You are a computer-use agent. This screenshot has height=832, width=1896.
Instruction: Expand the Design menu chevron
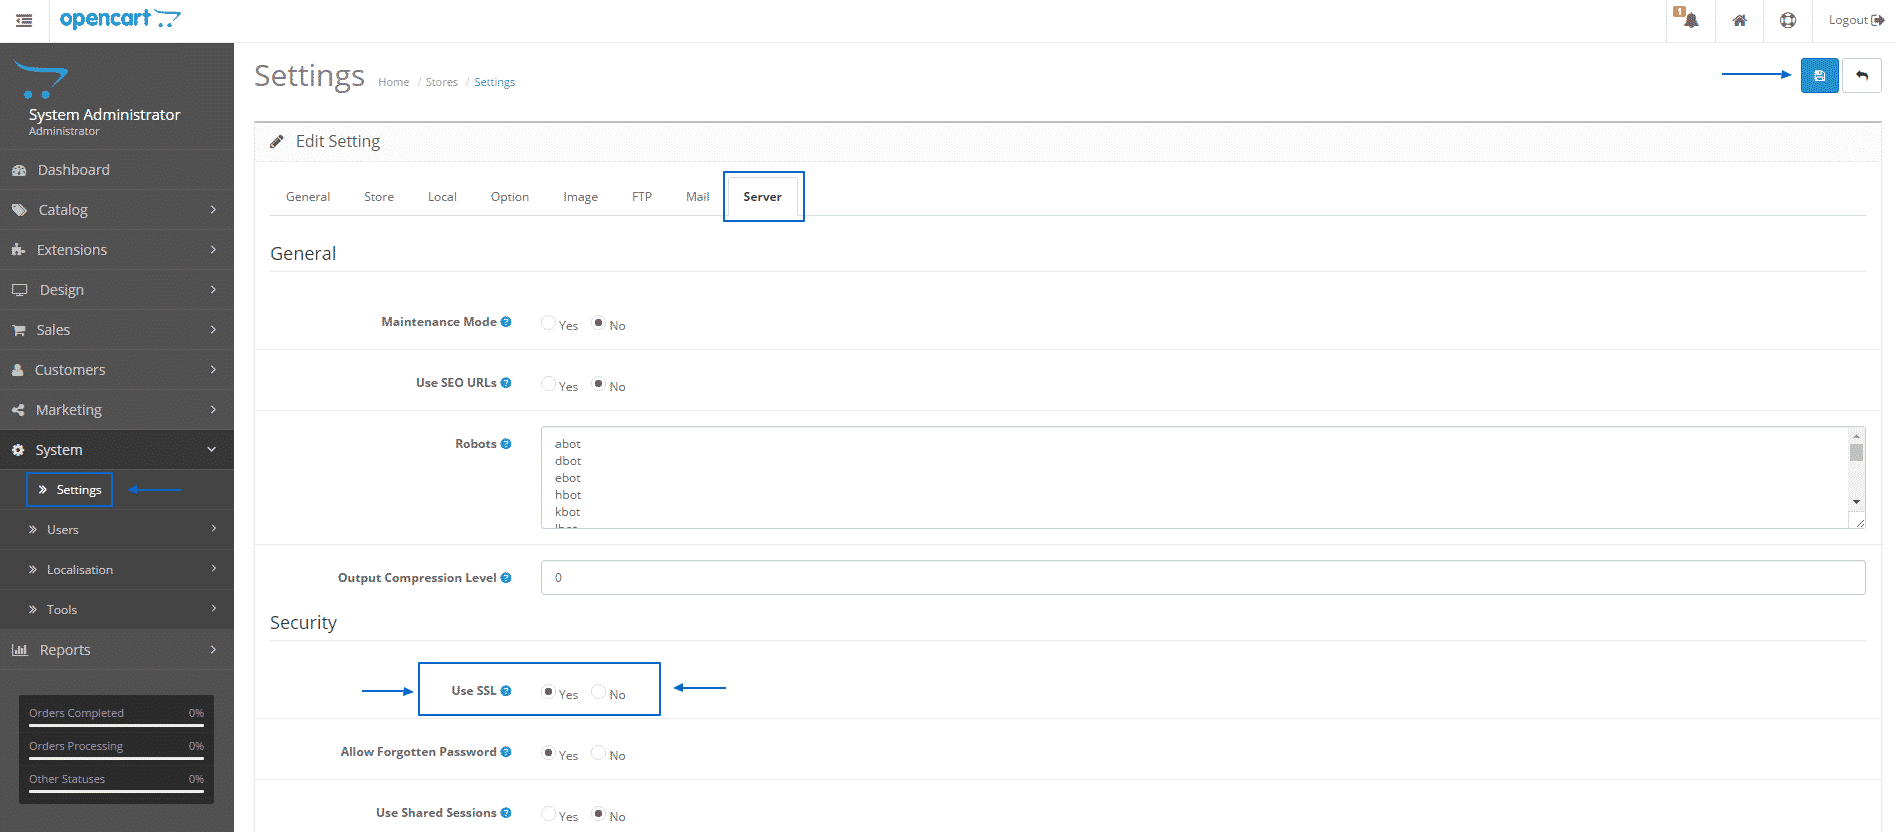click(213, 289)
